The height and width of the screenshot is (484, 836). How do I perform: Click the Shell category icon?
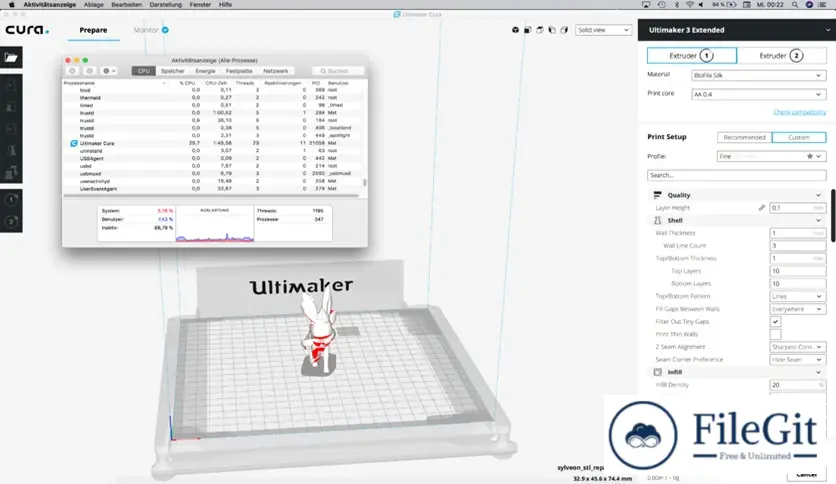click(657, 220)
